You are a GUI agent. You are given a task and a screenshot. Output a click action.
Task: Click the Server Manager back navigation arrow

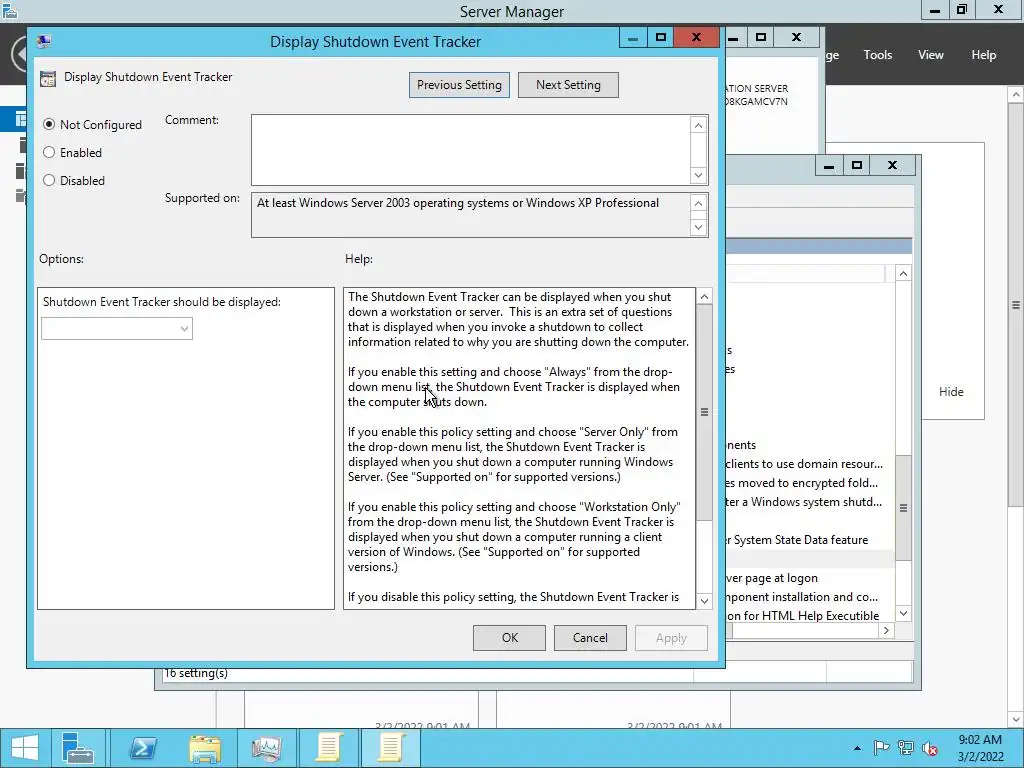click(20, 54)
